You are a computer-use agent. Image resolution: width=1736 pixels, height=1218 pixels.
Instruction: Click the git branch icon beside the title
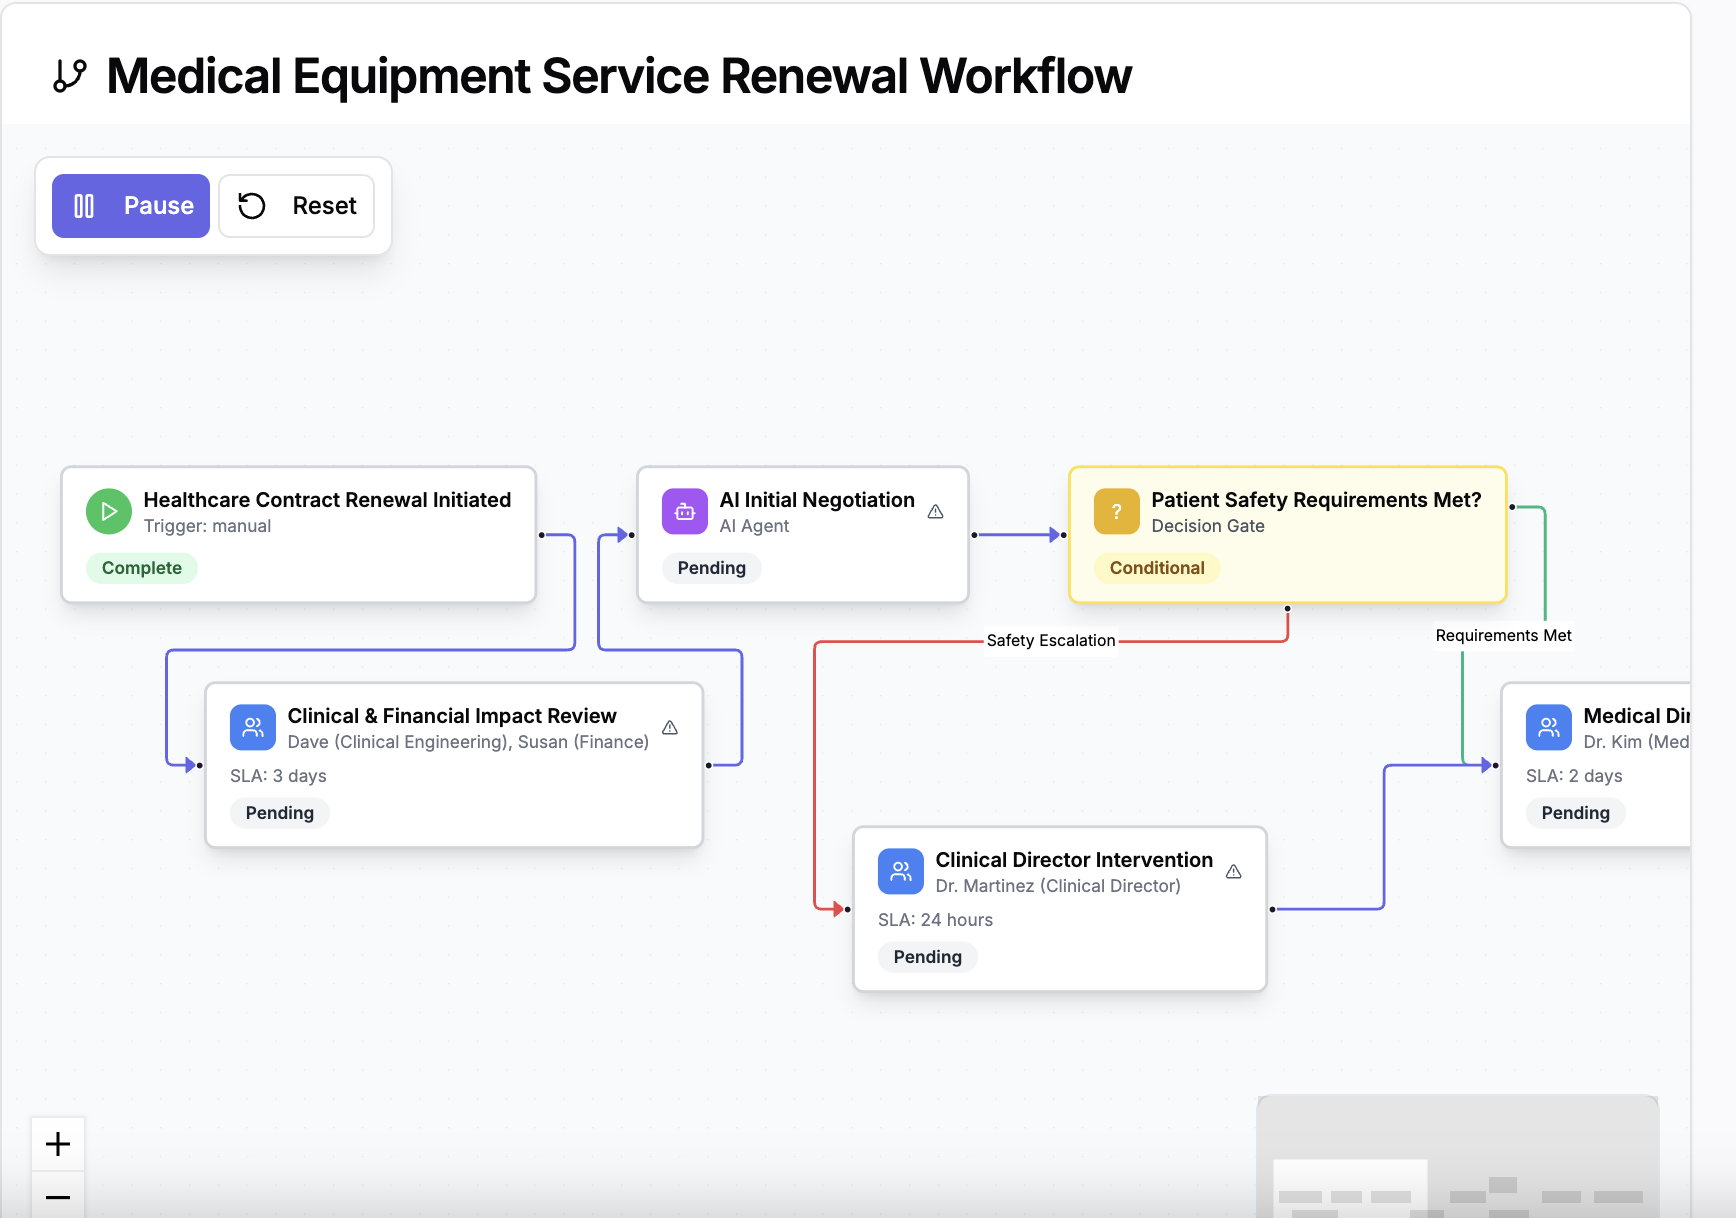70,76
